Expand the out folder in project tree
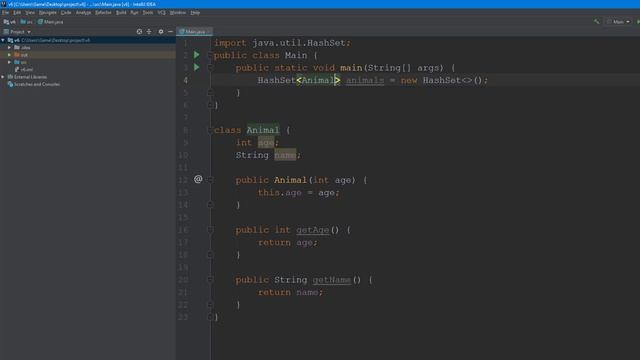Image resolution: width=640 pixels, height=360 pixels. point(9,55)
